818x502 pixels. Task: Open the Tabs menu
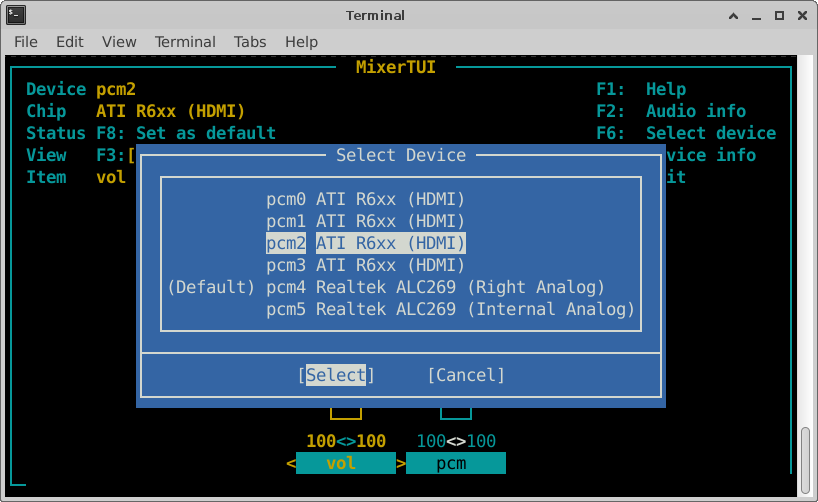250,42
